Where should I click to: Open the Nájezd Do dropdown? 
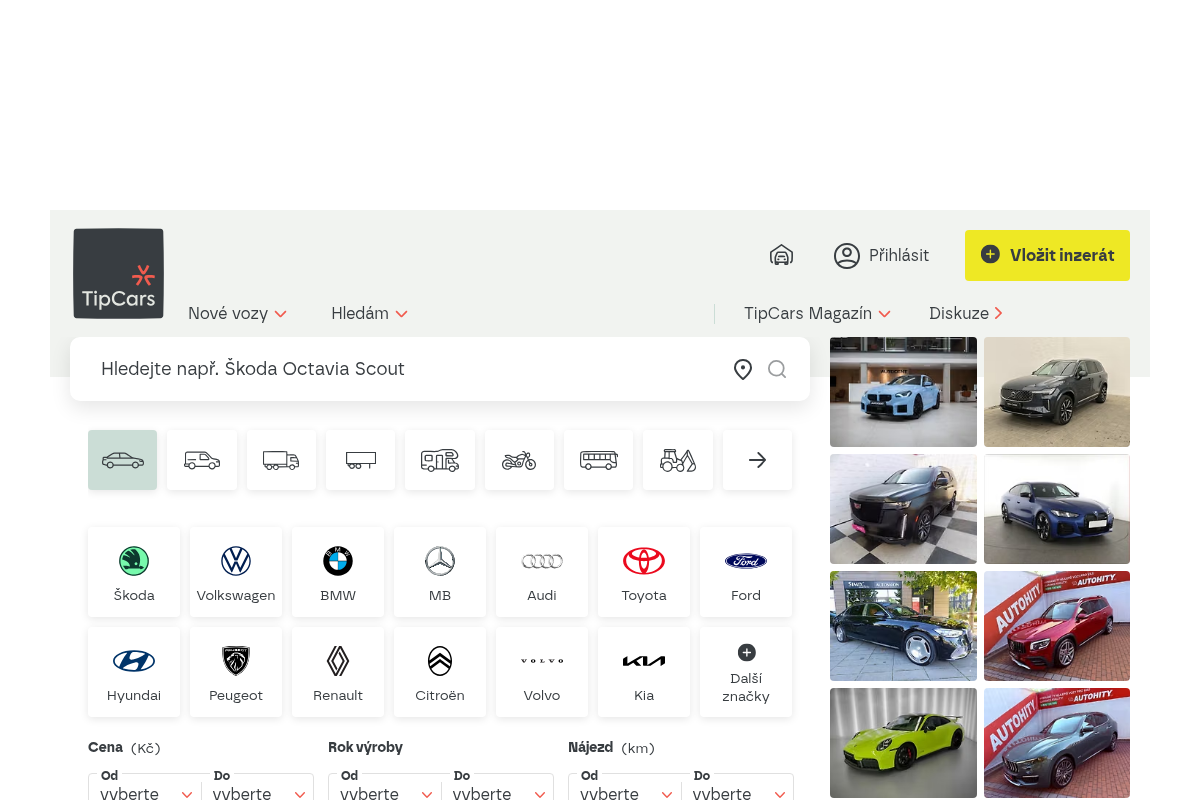coord(737,787)
